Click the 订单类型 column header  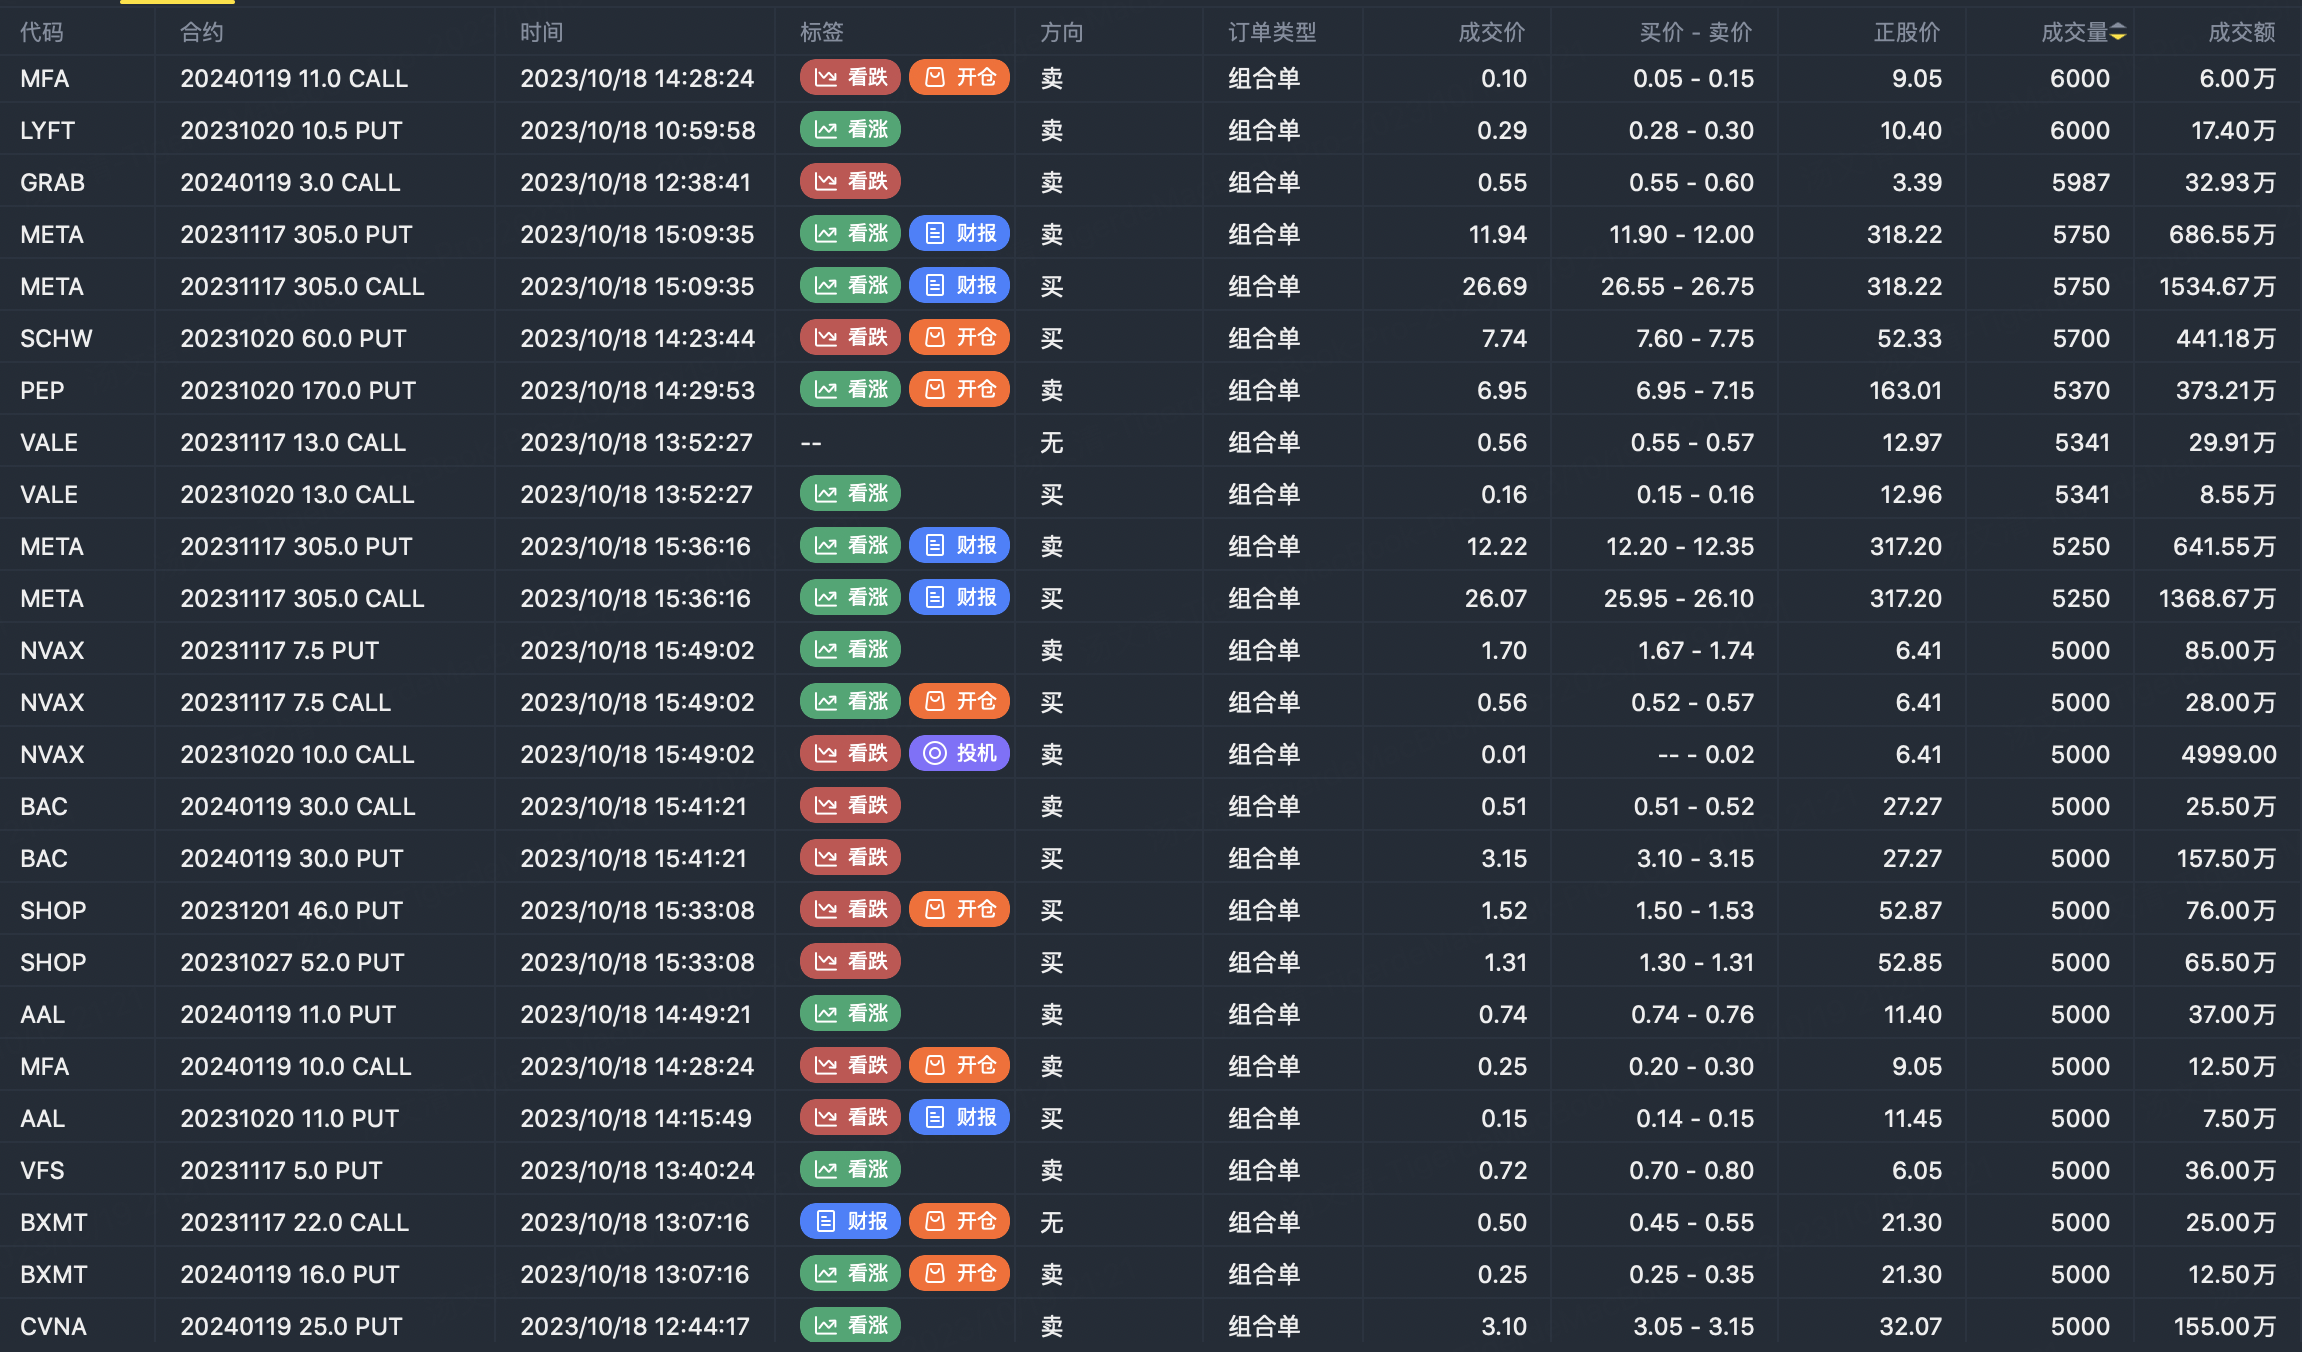1272,33
